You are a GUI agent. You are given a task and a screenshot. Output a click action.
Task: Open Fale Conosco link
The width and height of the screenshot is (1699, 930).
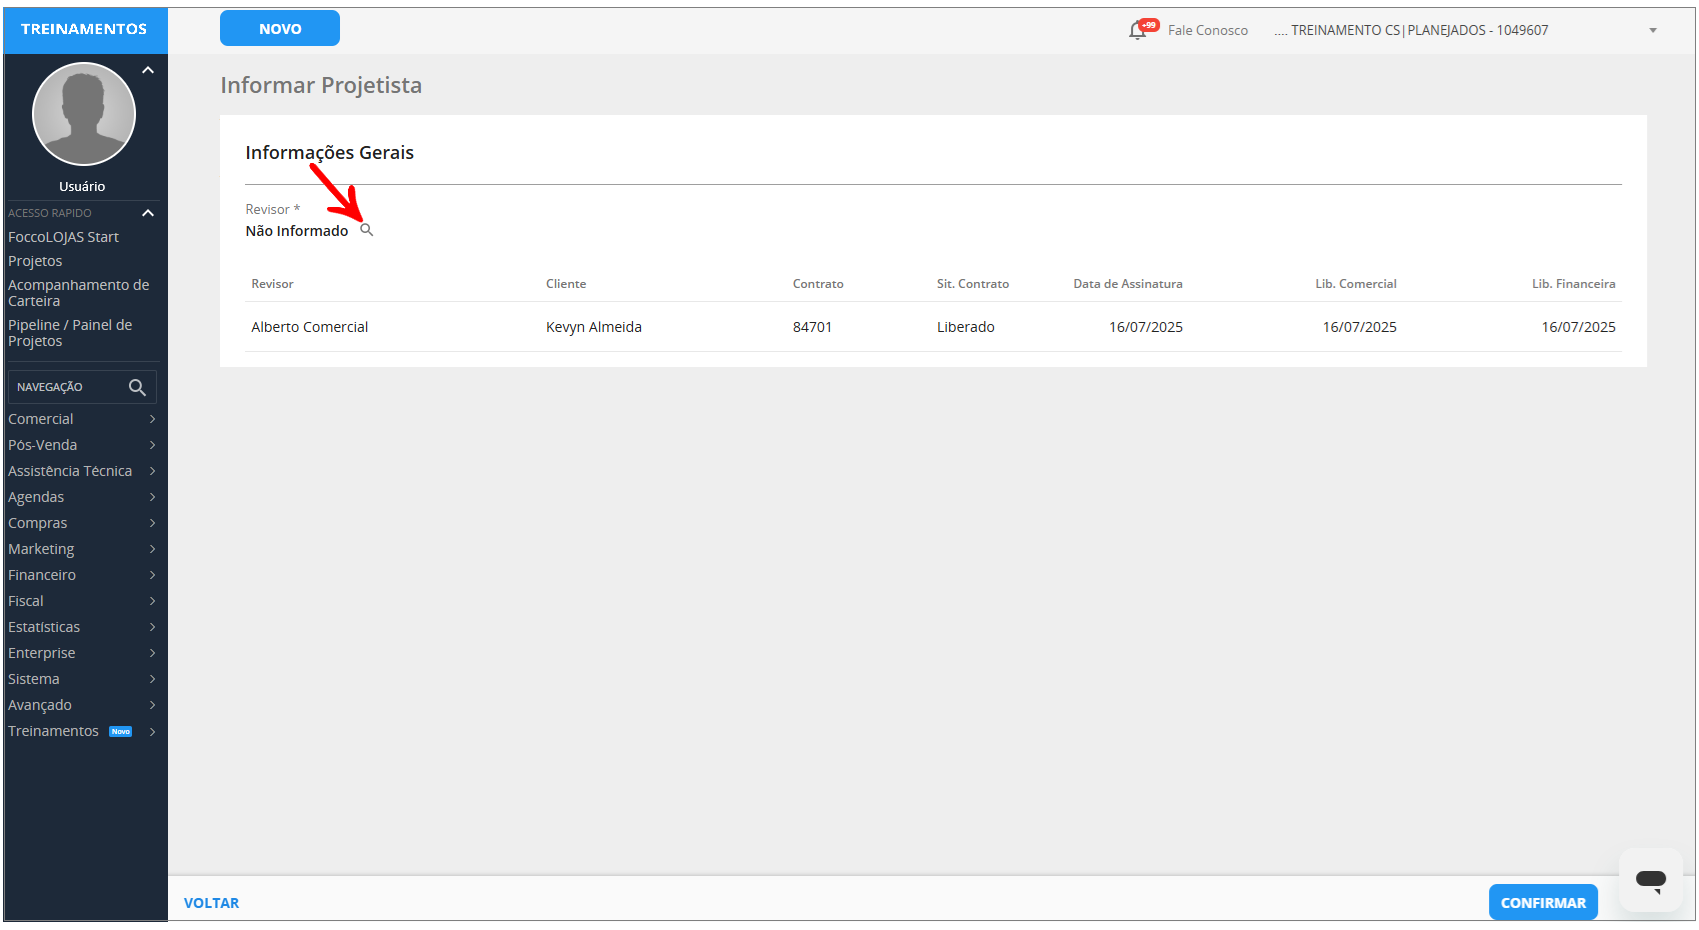tap(1207, 30)
